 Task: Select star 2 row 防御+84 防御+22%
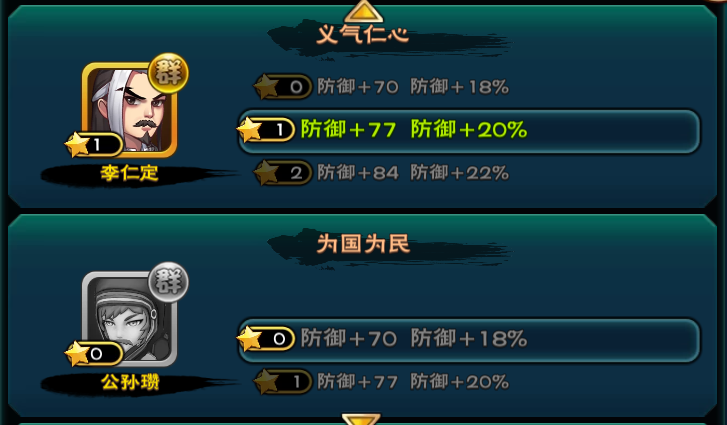(x=381, y=173)
